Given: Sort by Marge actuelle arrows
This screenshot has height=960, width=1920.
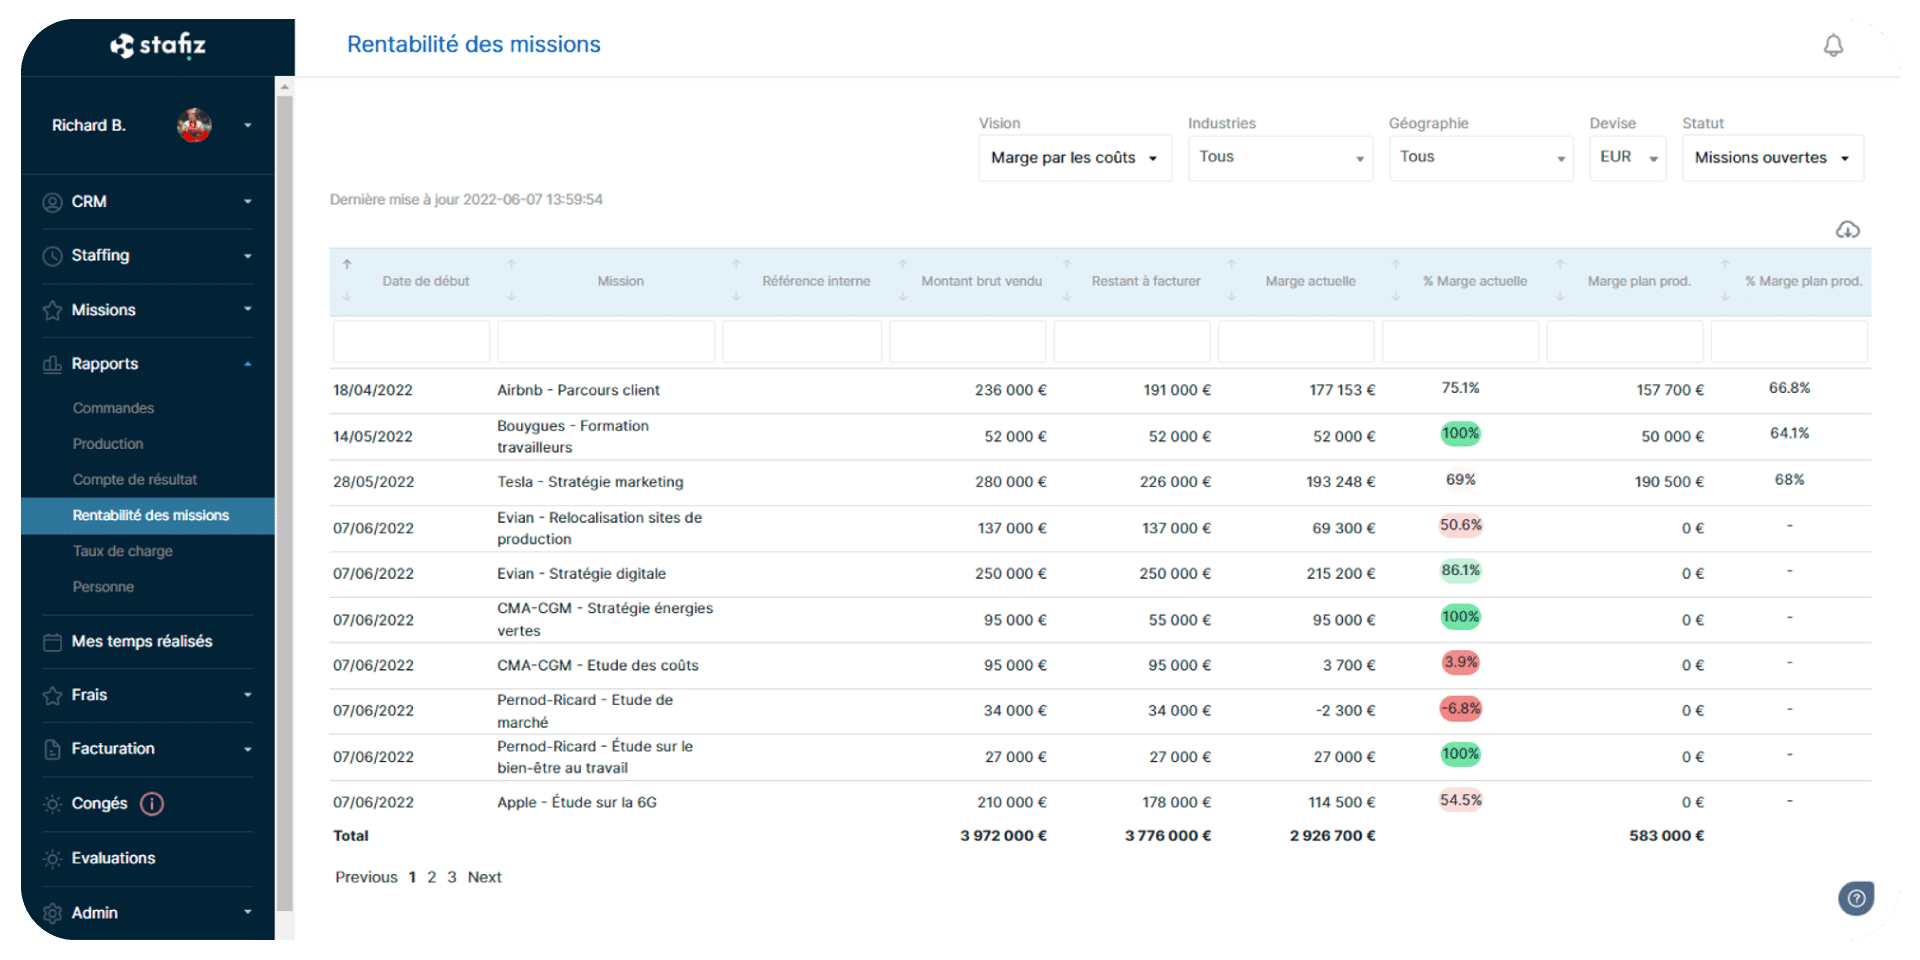Looking at the screenshot, I should pos(1231,281).
